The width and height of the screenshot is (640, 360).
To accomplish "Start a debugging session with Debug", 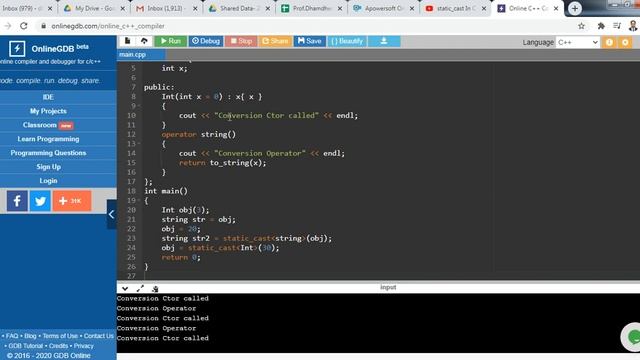I will pos(206,41).
